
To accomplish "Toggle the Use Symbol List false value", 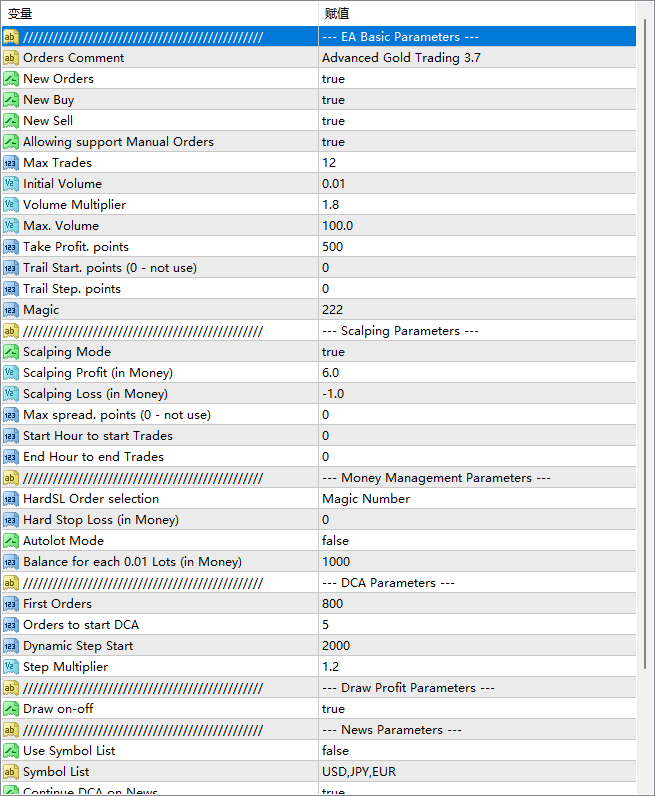I will (477, 751).
